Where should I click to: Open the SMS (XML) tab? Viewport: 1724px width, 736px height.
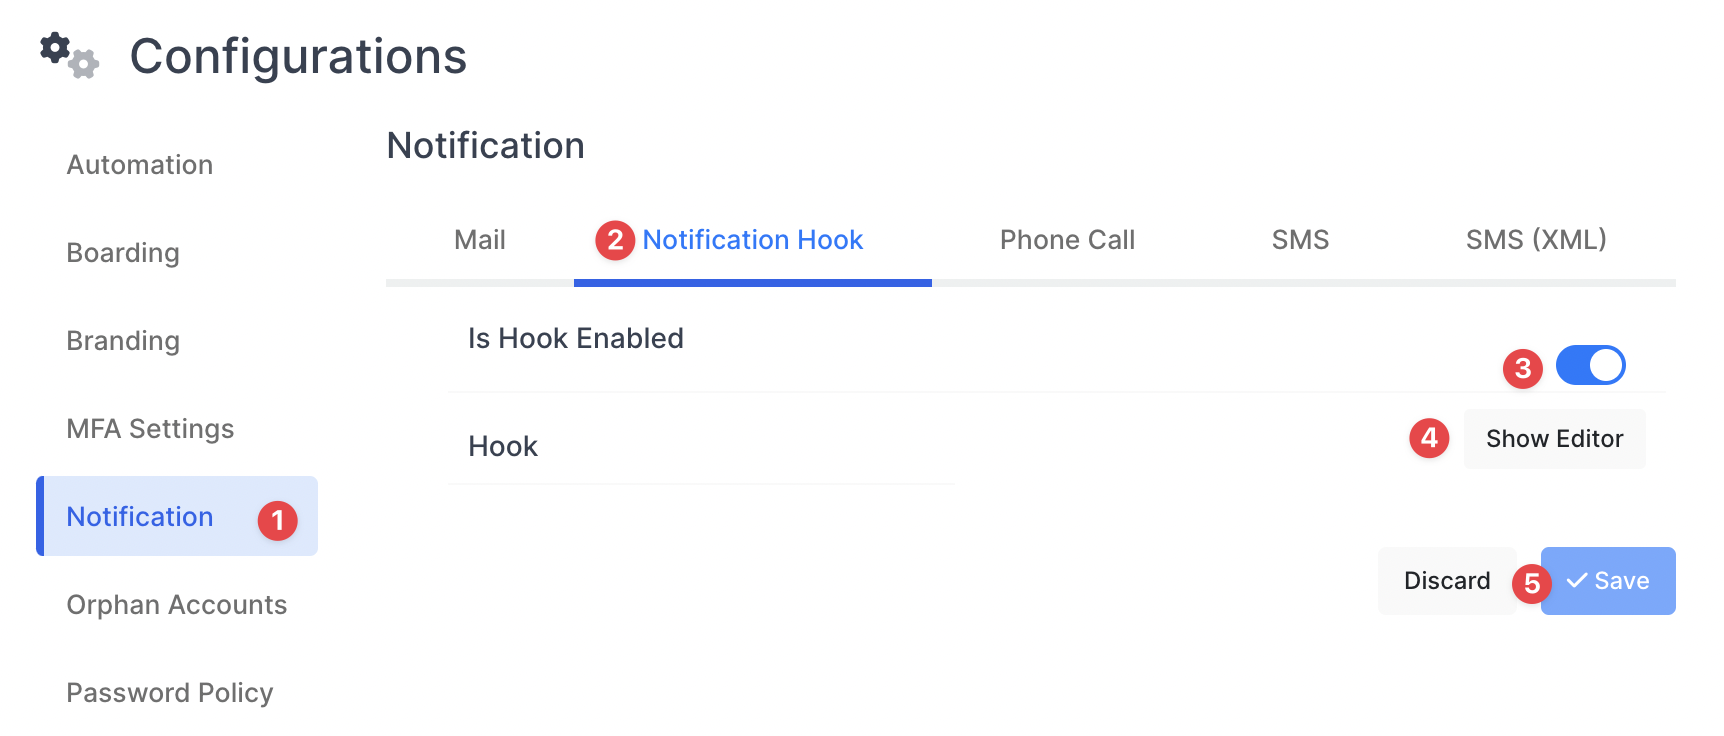[x=1536, y=240]
